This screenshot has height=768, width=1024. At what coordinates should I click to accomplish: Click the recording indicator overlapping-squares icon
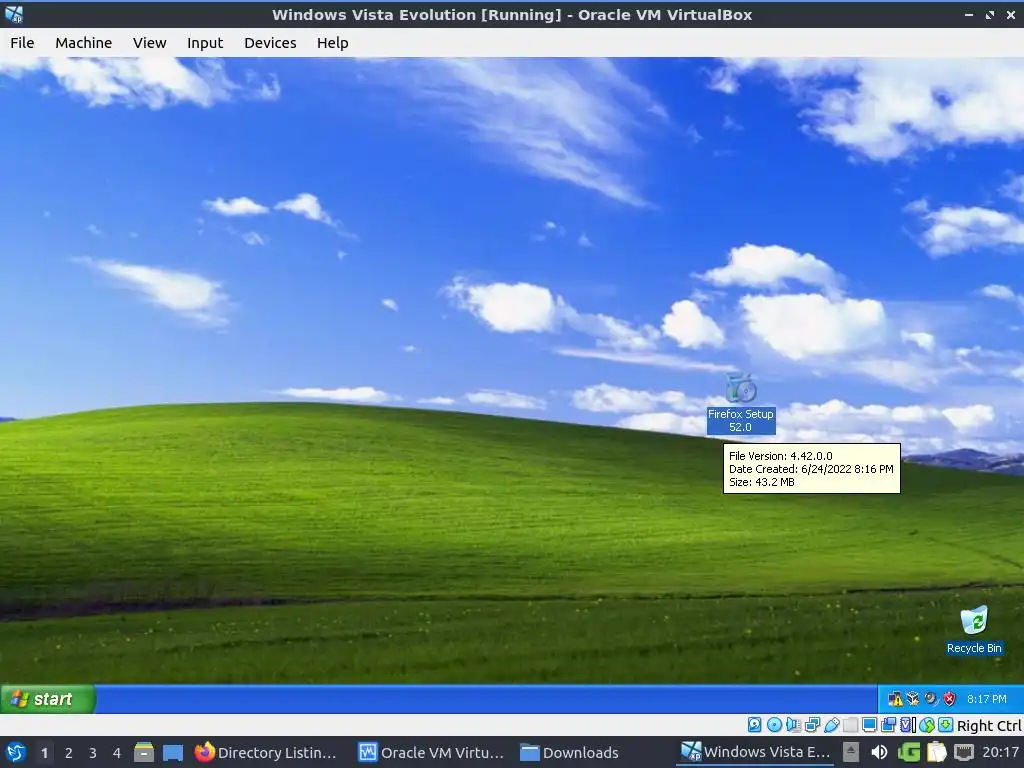coord(888,724)
